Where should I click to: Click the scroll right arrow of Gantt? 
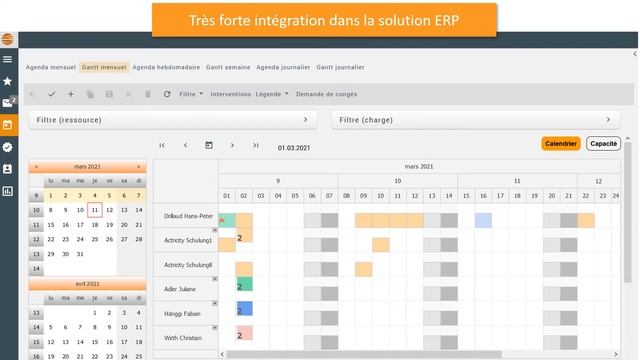(616, 354)
